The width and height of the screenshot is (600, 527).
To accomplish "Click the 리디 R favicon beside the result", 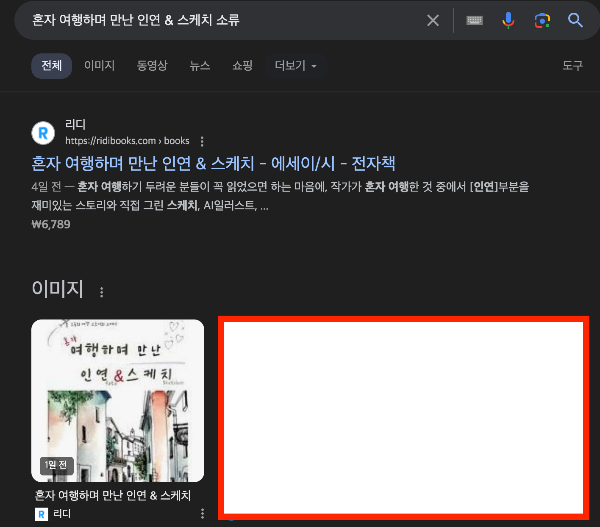I will pos(43,133).
